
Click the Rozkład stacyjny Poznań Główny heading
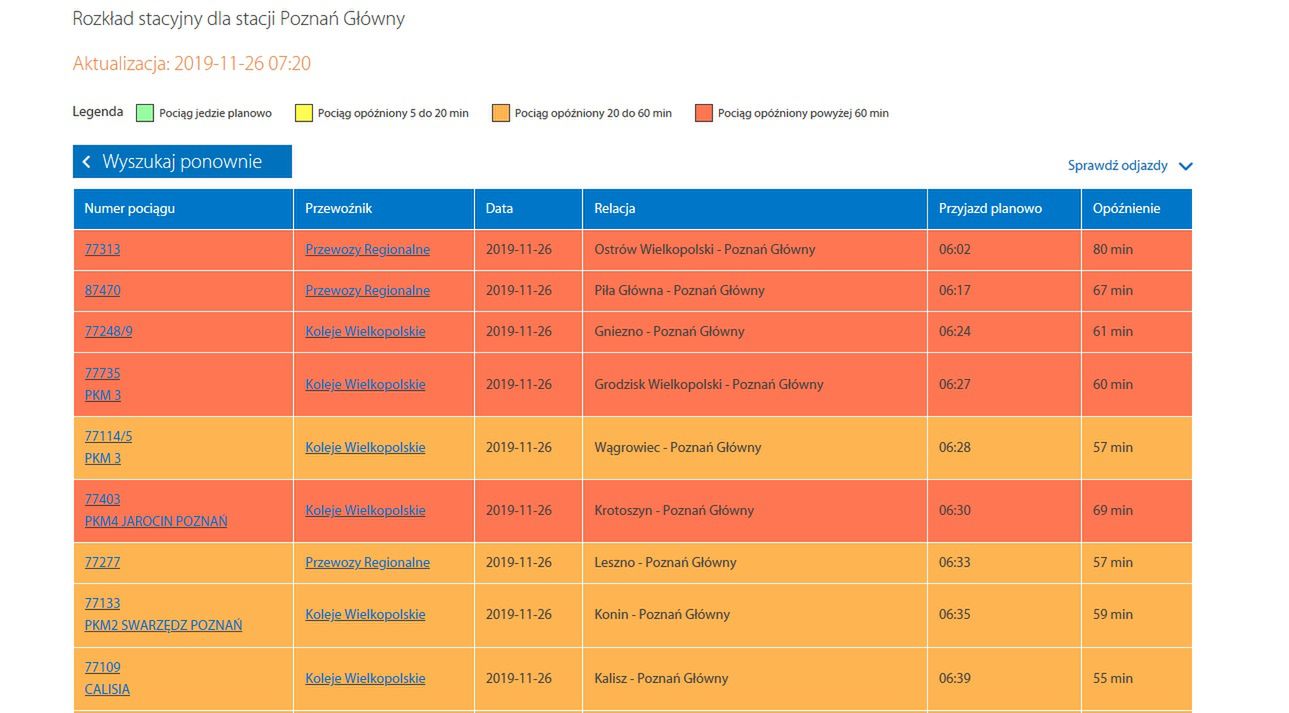click(x=239, y=19)
